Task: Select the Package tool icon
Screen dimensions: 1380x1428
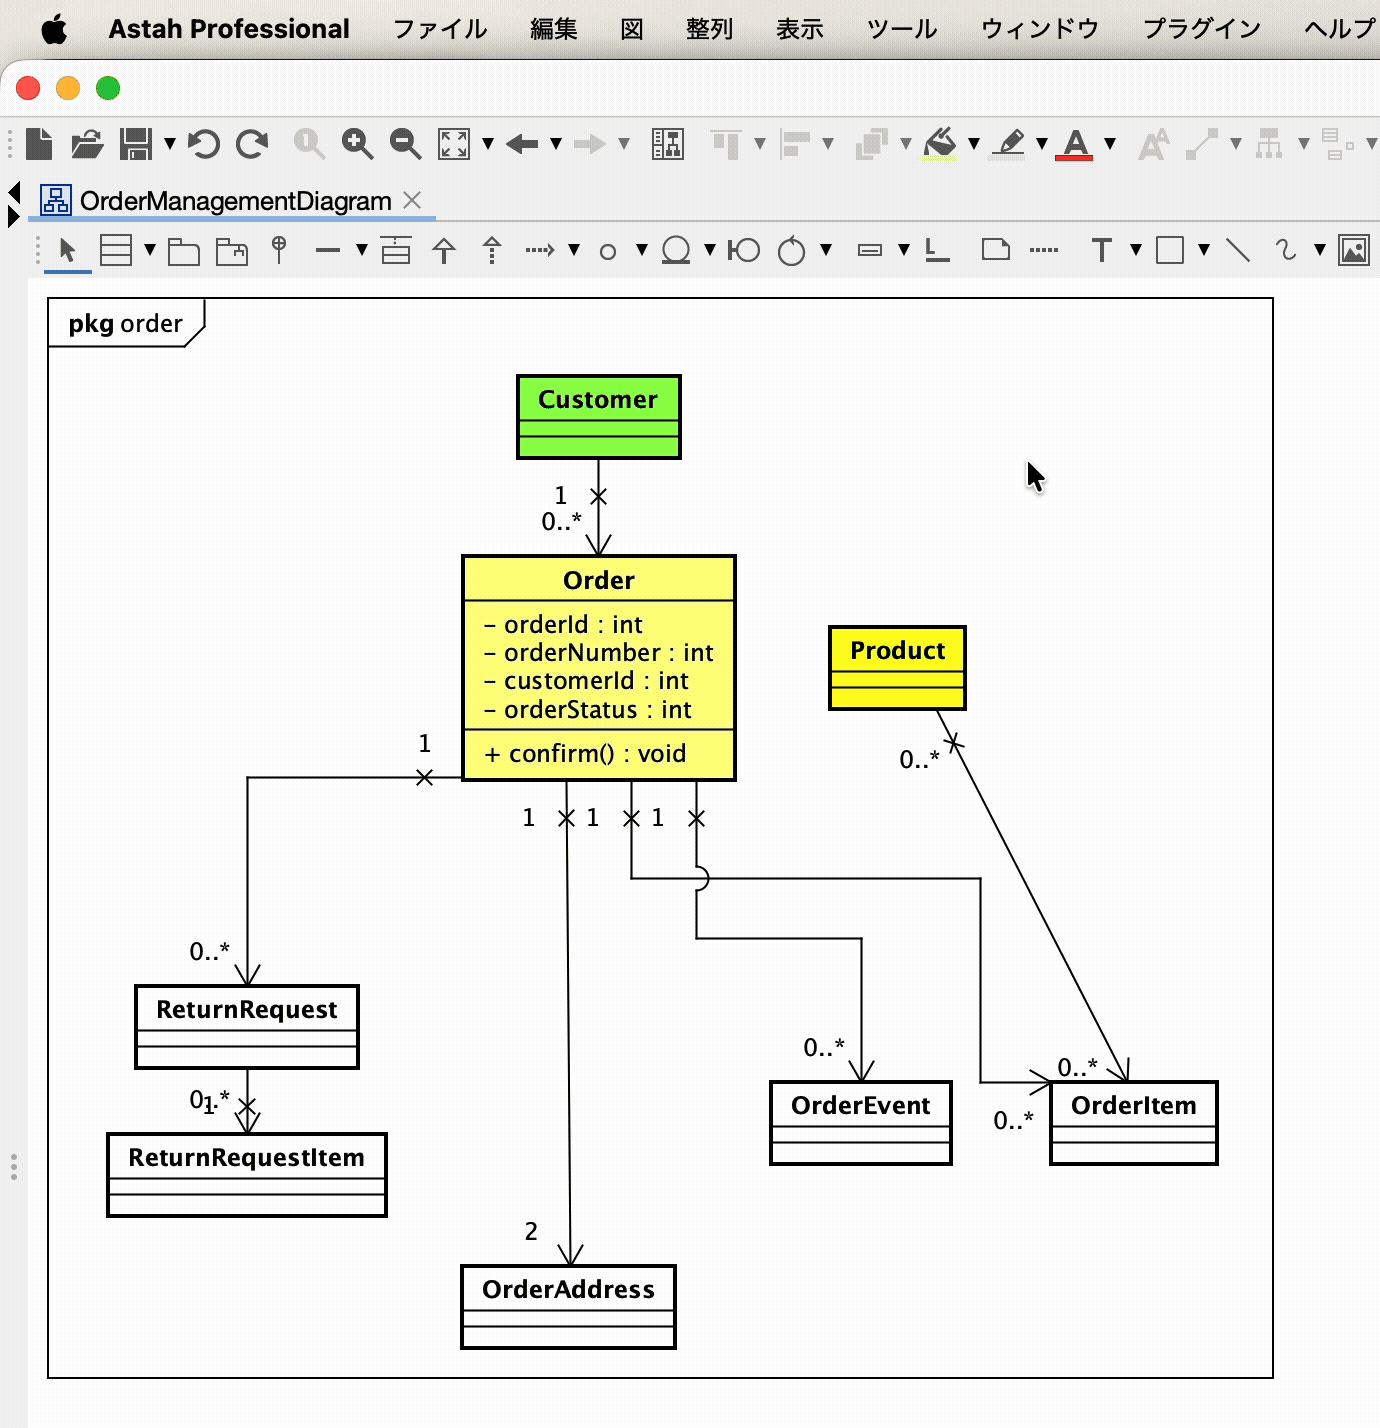Action: coord(184,250)
